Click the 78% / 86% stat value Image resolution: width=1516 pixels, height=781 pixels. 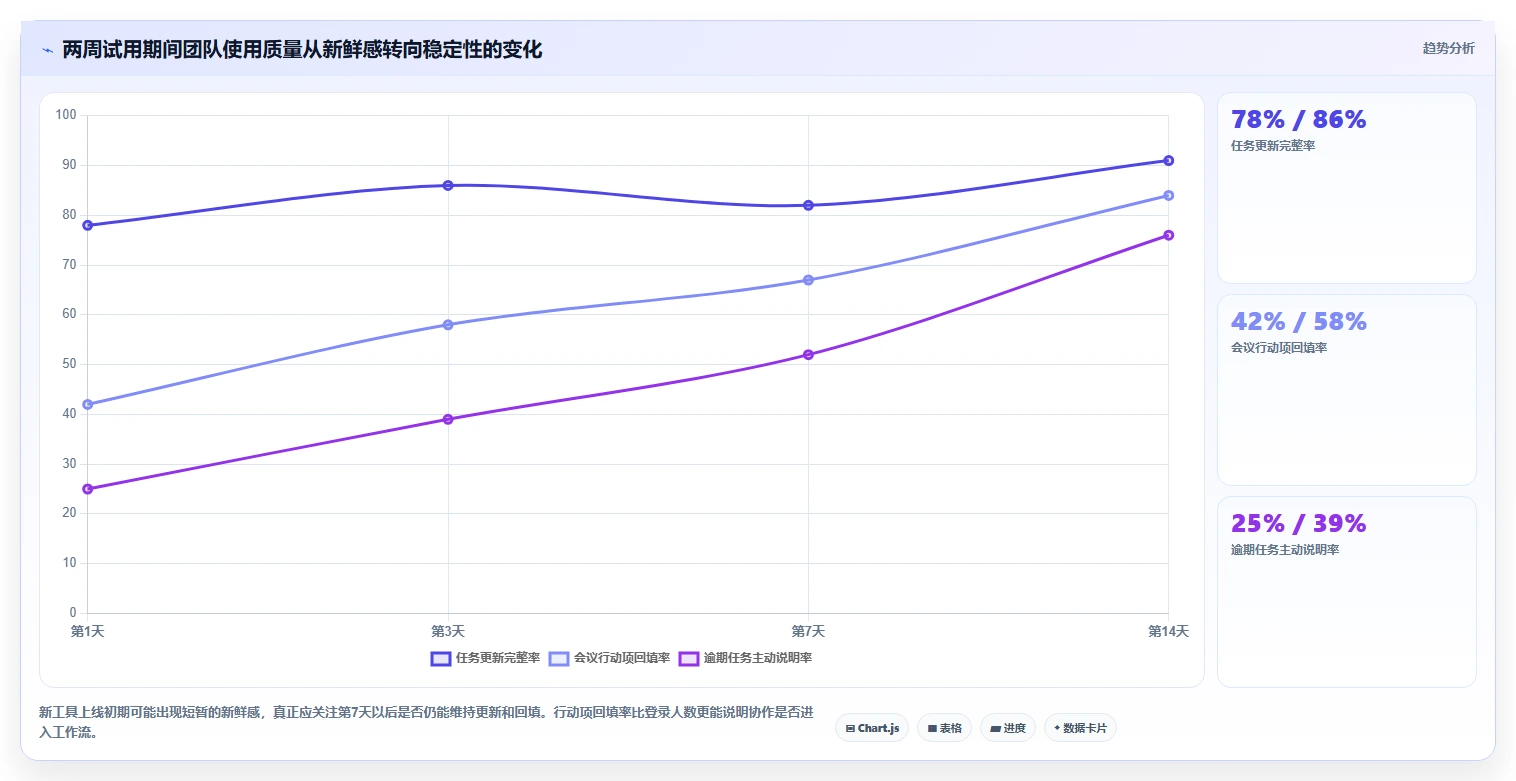[1298, 119]
